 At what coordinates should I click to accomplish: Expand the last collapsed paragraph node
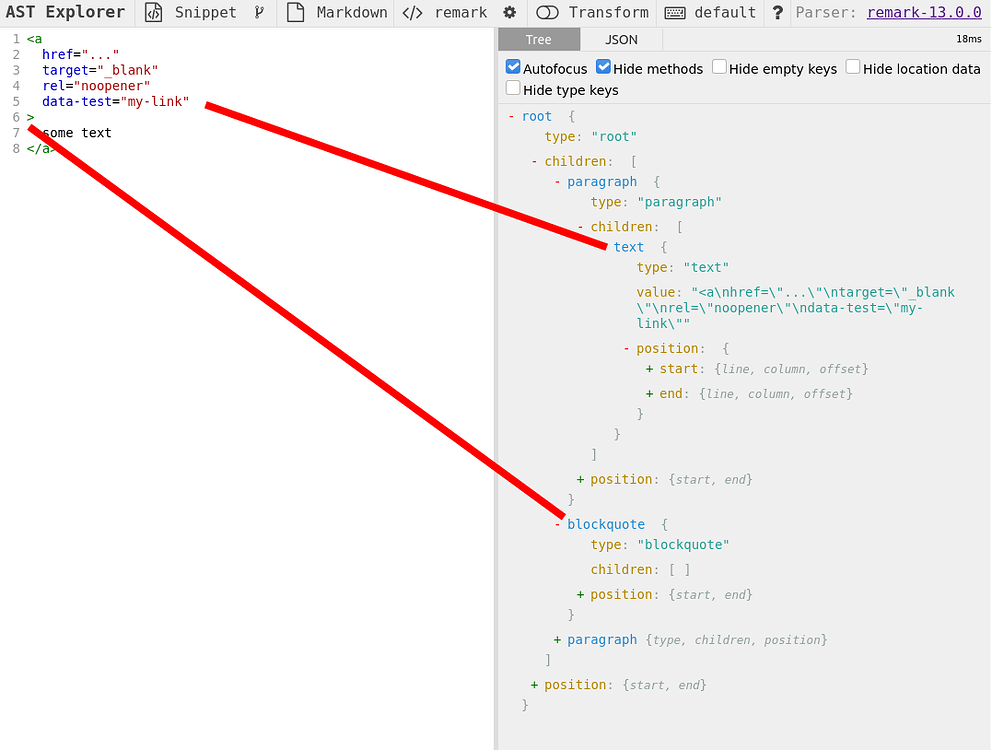pyautogui.click(x=558, y=640)
